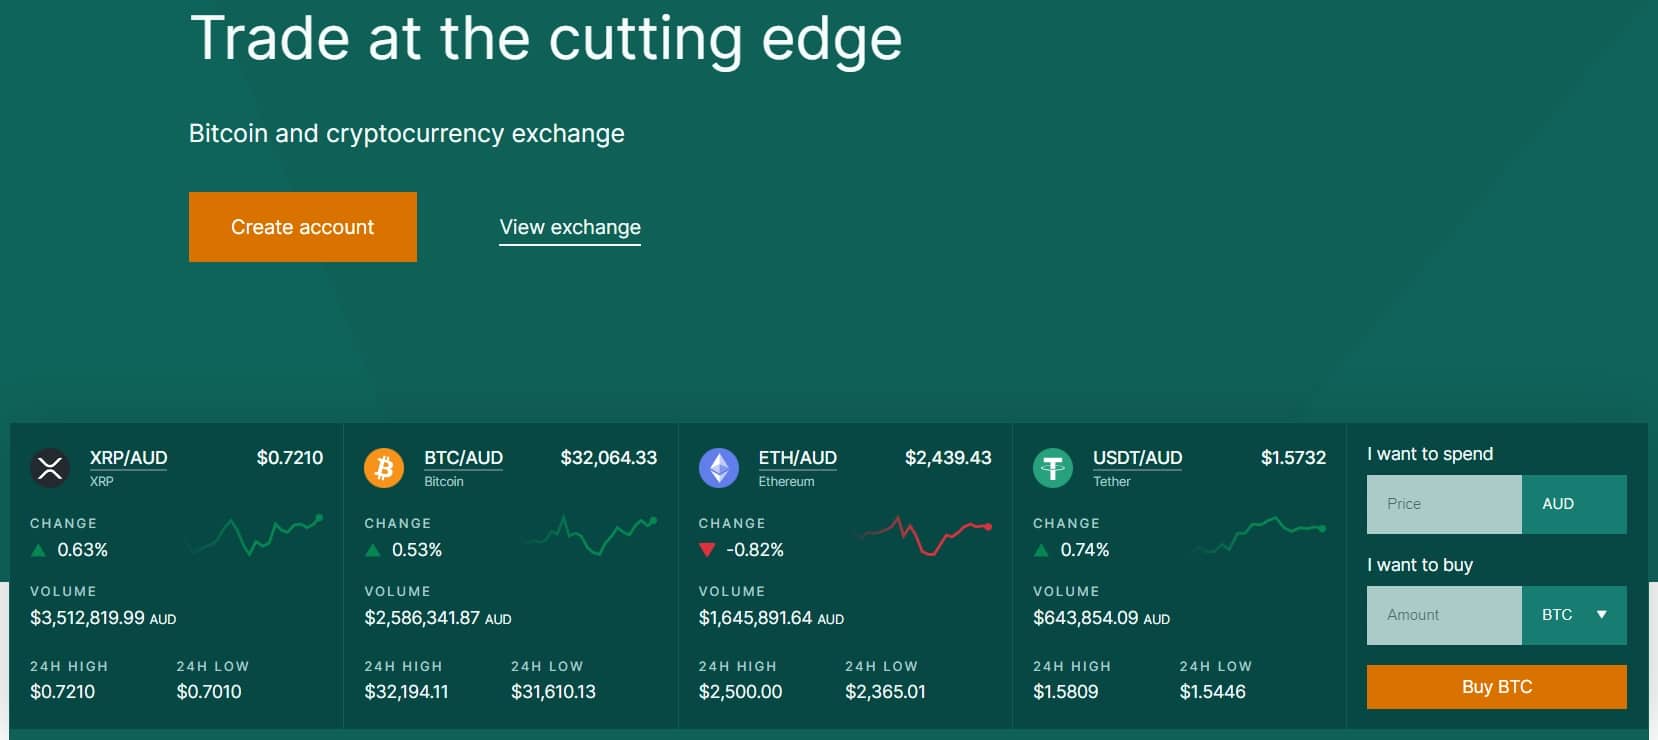This screenshot has height=740, width=1658.
Task: Open the BTC currency dropdown
Action: point(1575,615)
